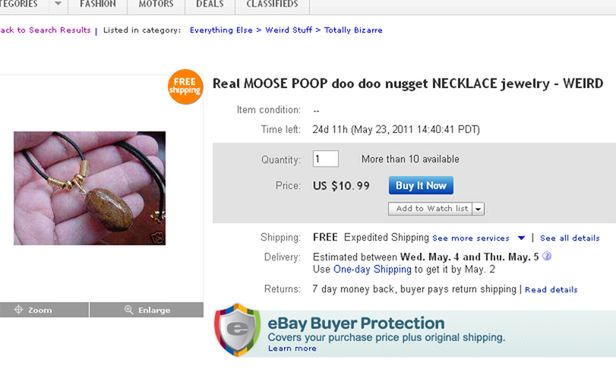Click the delivery estimate help question icon
Image resolution: width=616 pixels, height=385 pixels.
pos(547,256)
